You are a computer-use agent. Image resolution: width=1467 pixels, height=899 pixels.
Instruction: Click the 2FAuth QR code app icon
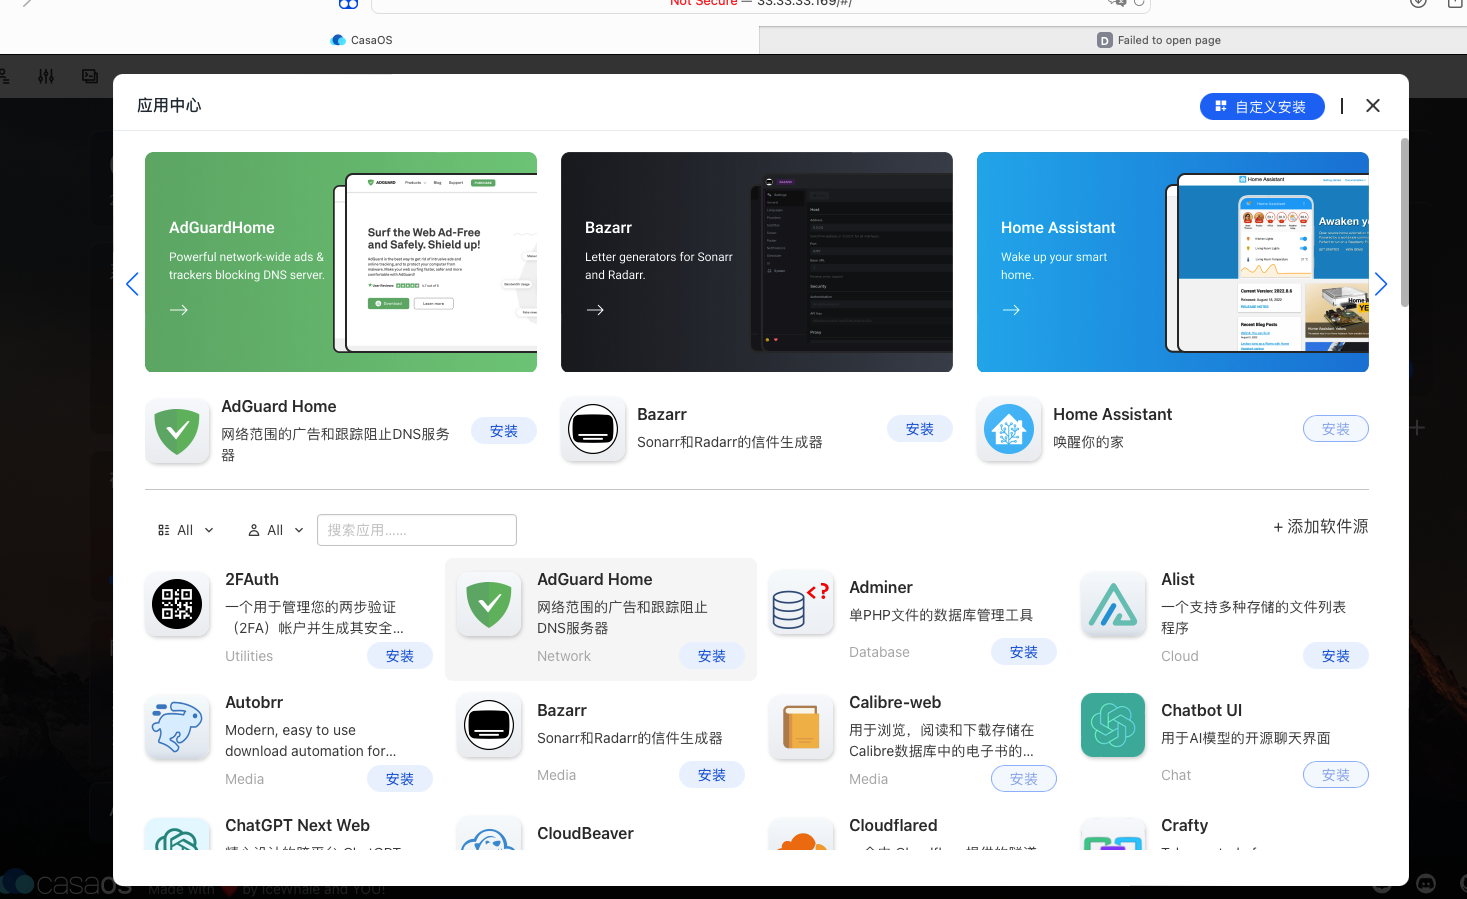177,604
